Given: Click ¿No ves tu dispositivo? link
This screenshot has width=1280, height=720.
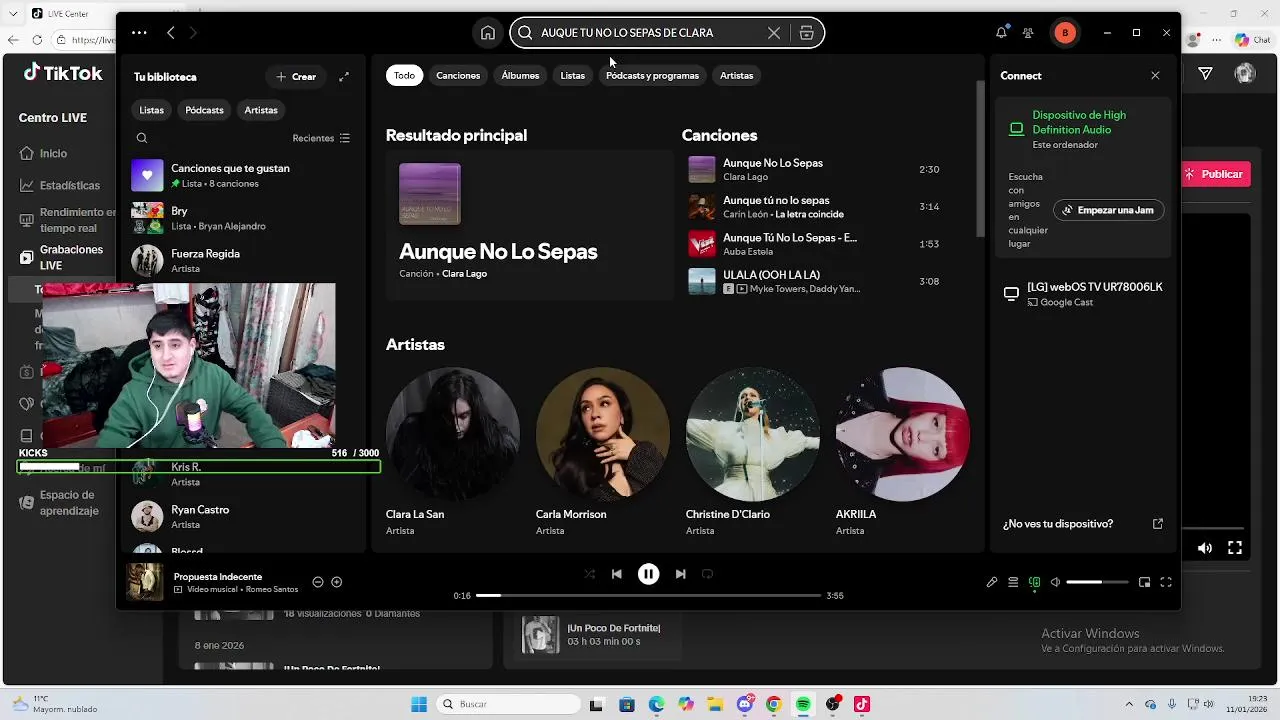Looking at the screenshot, I should [x=1058, y=524].
